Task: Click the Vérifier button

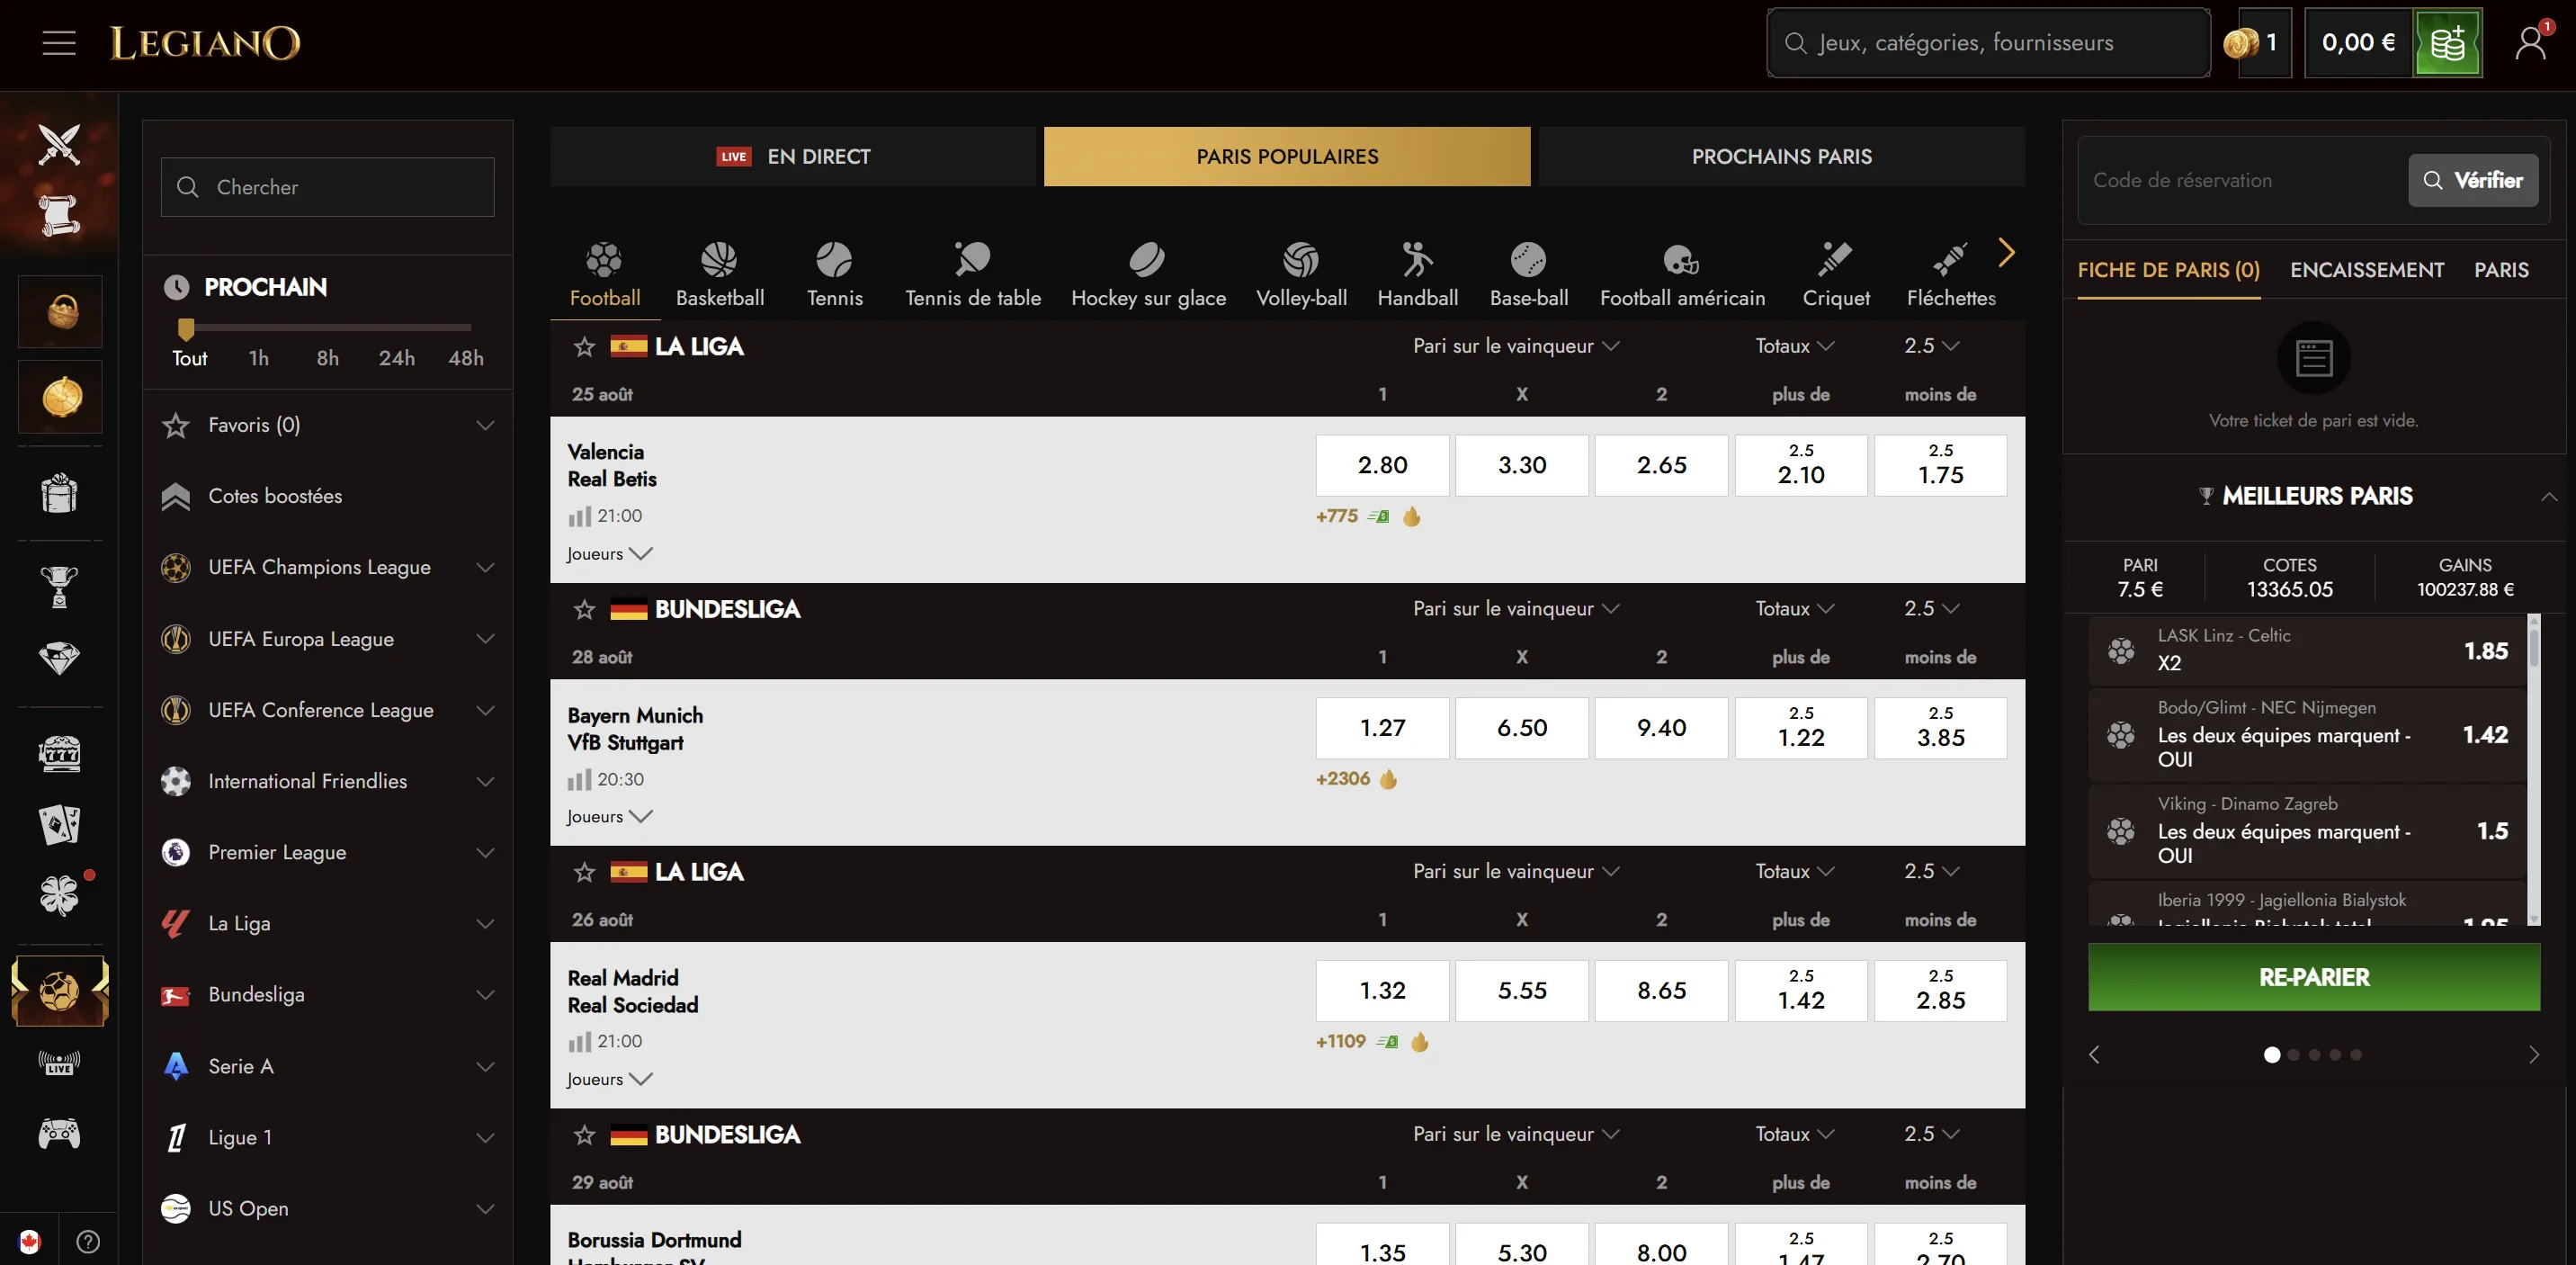Action: click(2472, 180)
